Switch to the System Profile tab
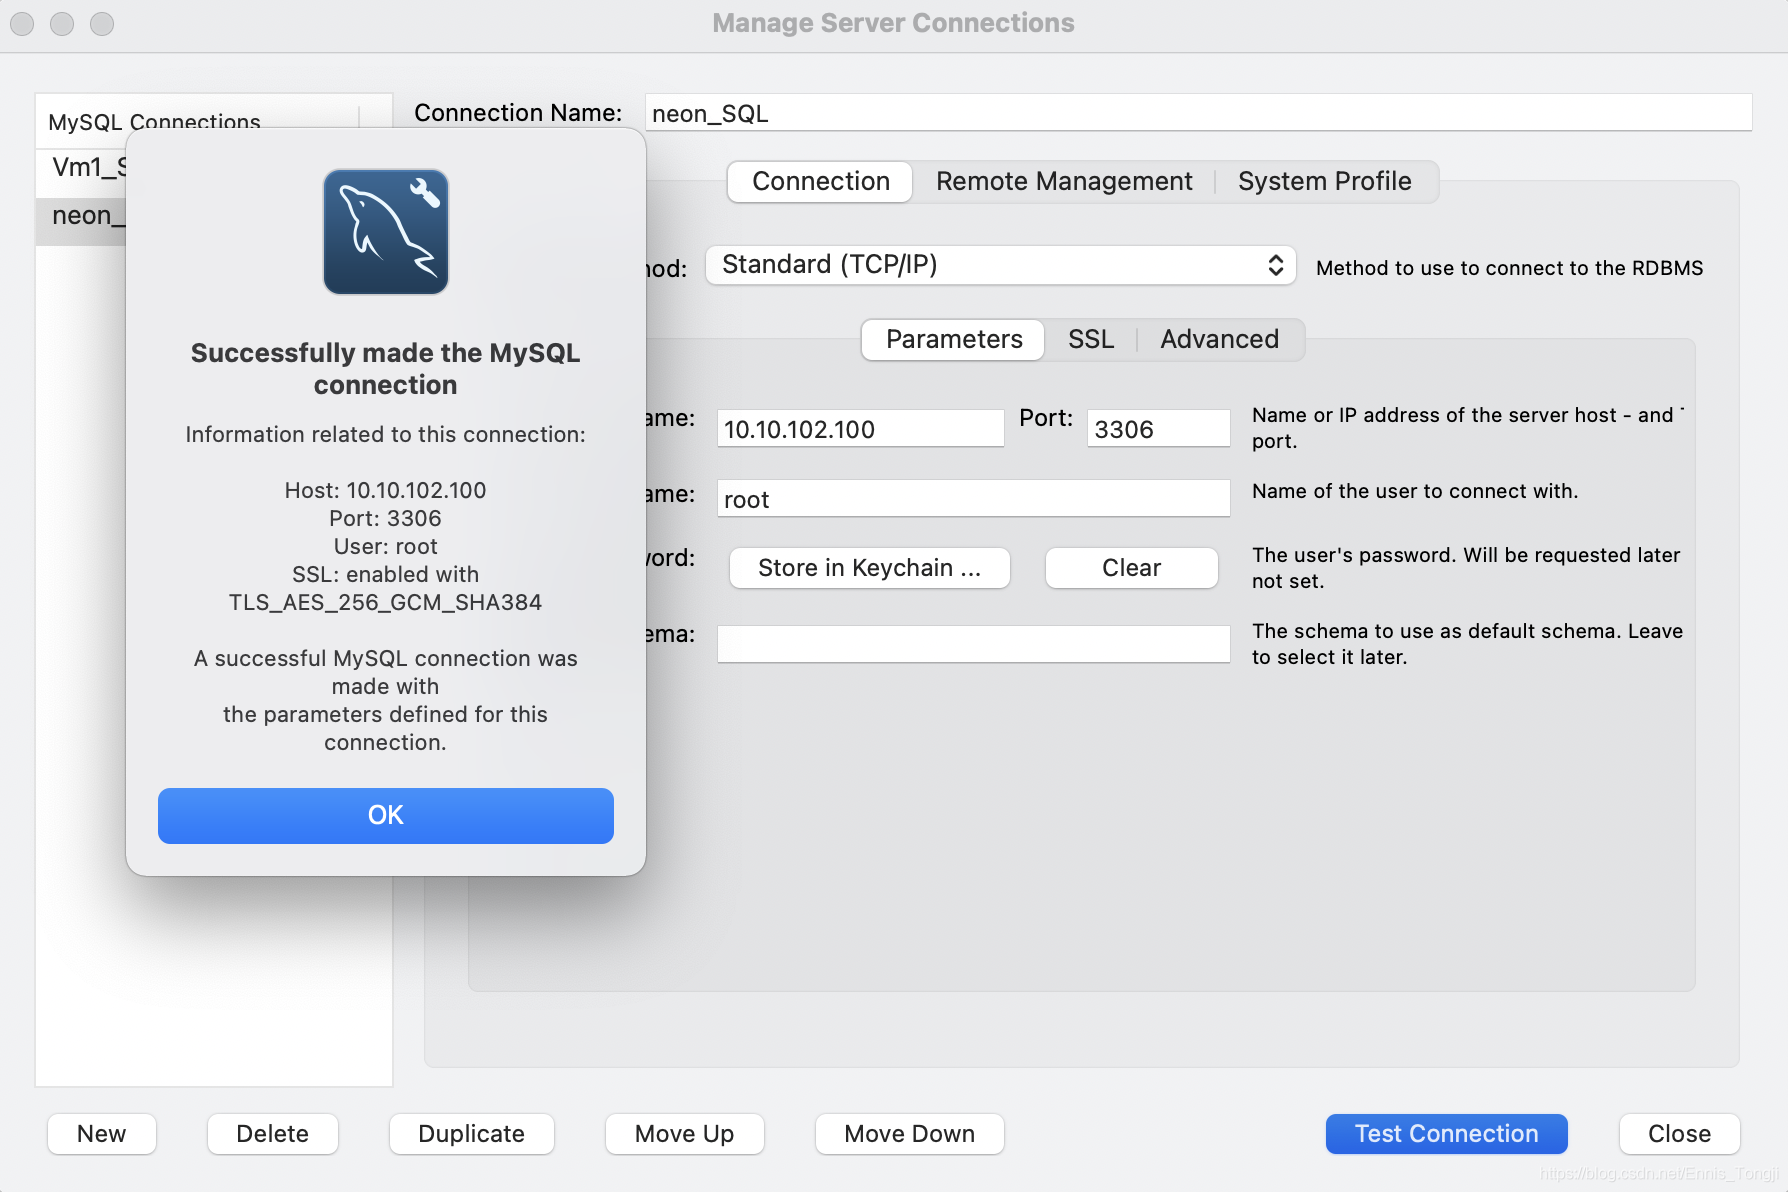Image resolution: width=1788 pixels, height=1192 pixels. (1324, 181)
